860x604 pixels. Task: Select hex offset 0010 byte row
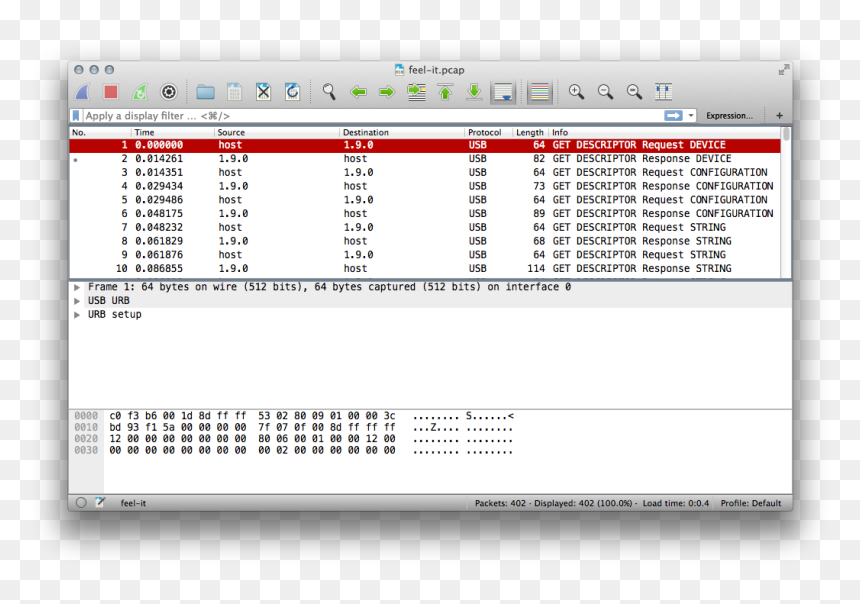(294, 427)
